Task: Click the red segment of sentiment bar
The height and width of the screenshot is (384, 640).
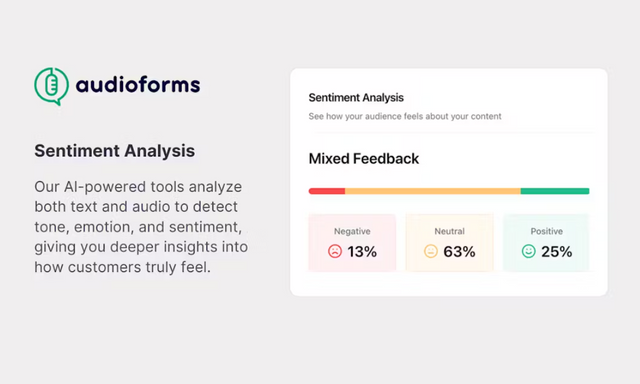Action: tap(327, 191)
